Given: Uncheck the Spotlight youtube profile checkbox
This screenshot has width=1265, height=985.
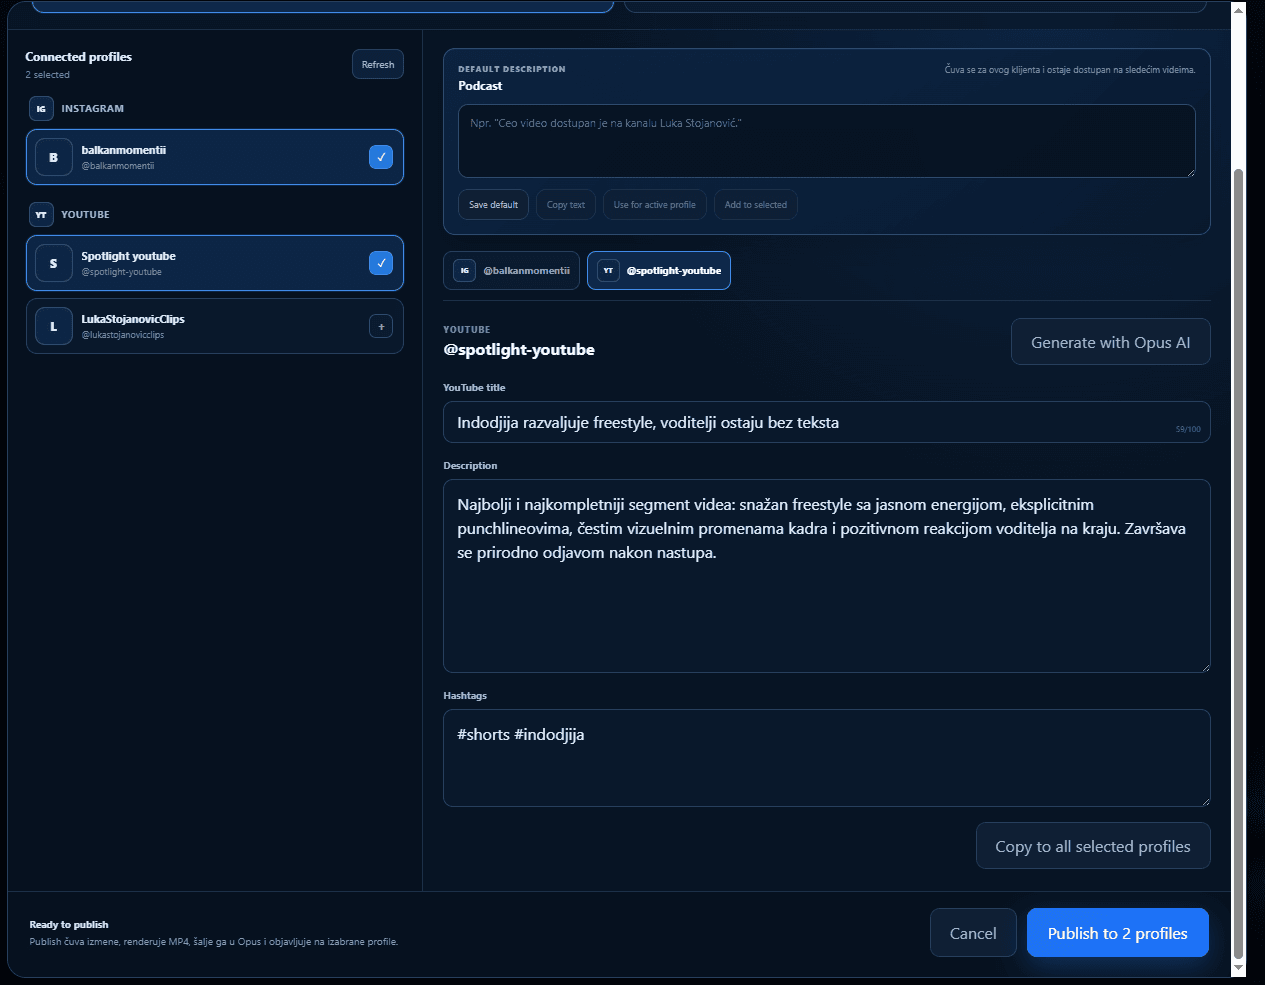Looking at the screenshot, I should pos(381,263).
